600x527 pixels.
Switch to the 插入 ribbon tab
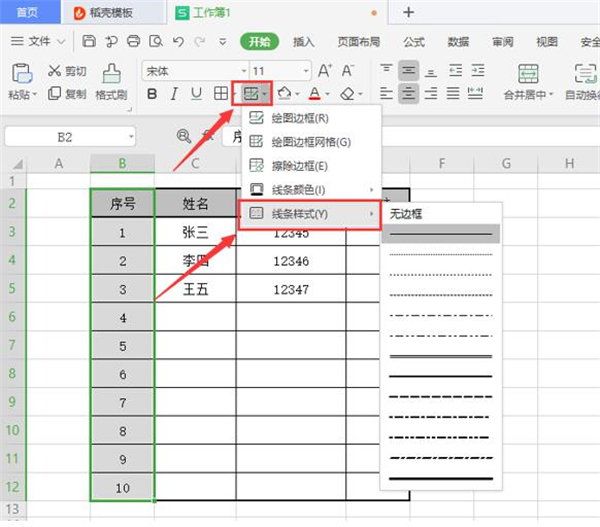[x=304, y=42]
